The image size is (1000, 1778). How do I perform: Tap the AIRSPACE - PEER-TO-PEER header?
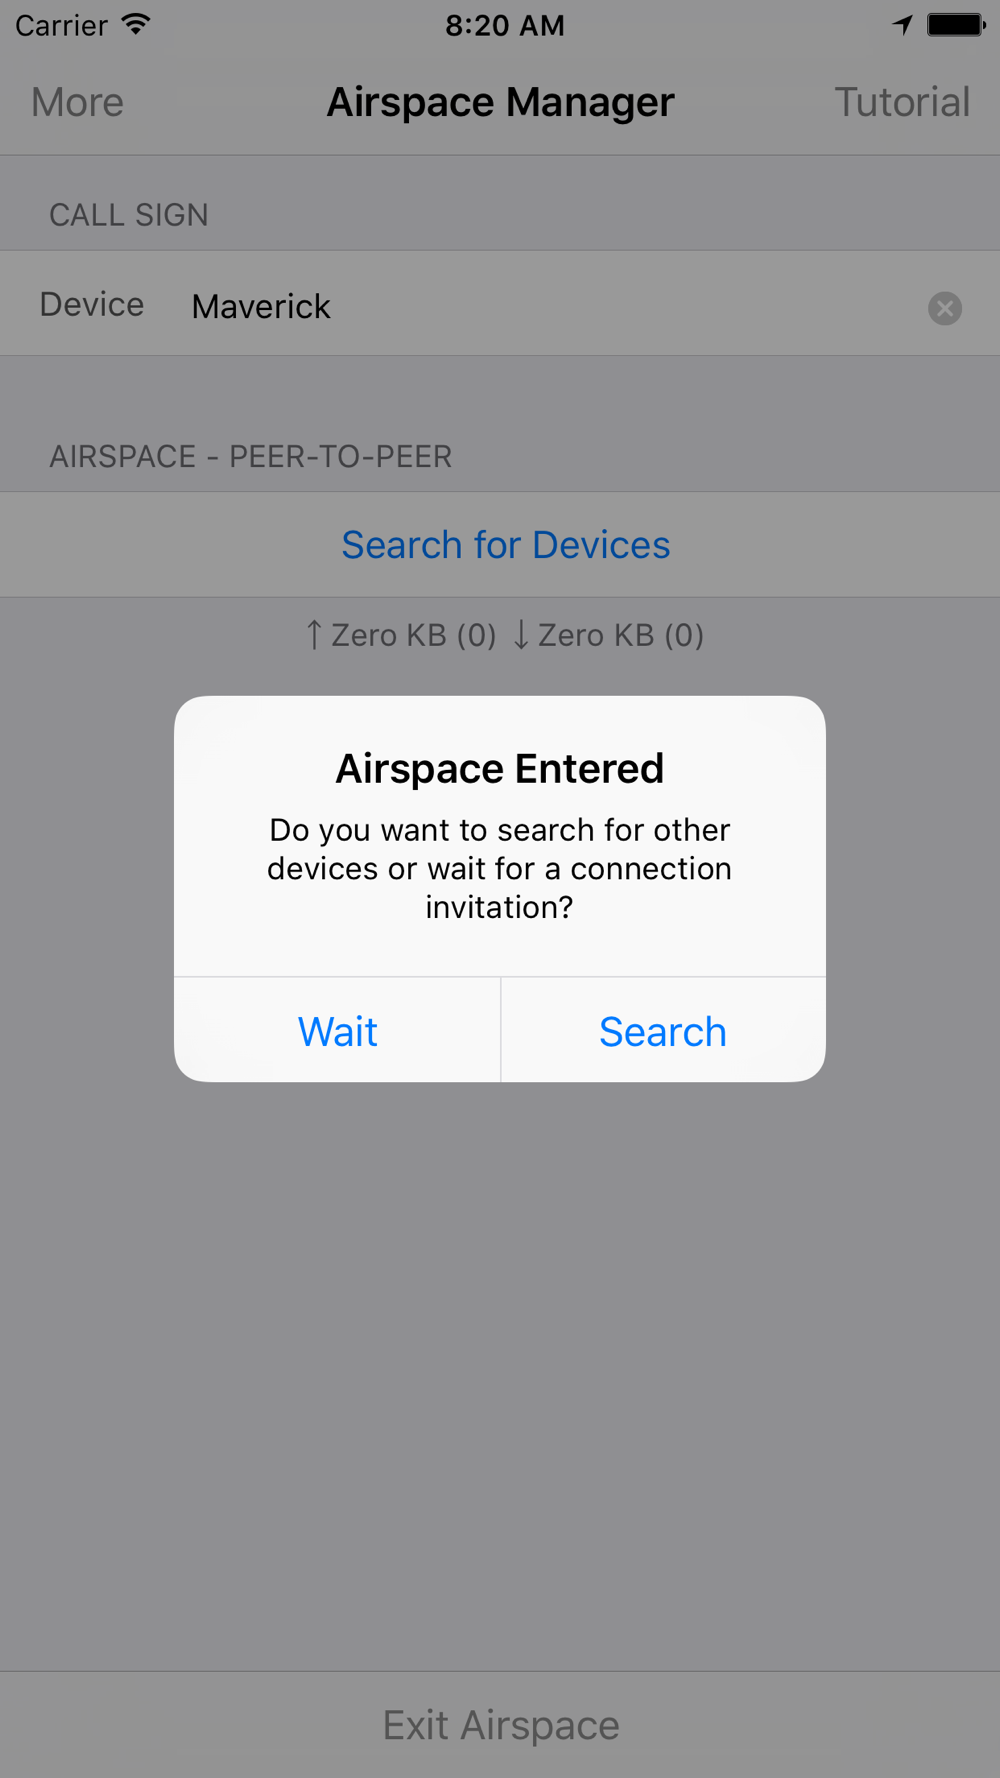[251, 457]
